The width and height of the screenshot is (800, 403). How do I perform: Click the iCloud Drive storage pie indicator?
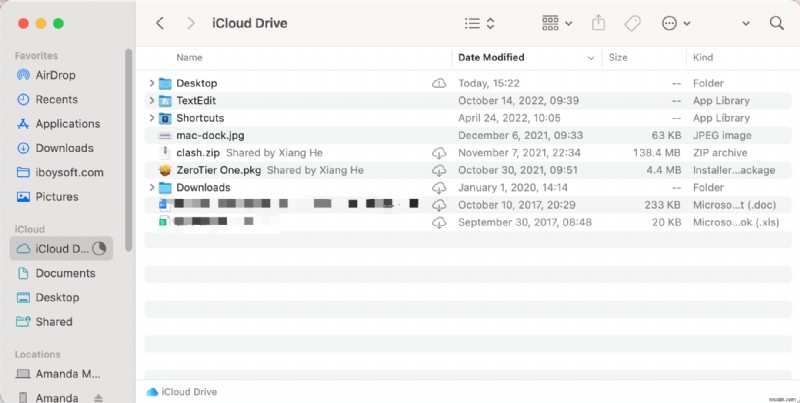click(x=99, y=248)
